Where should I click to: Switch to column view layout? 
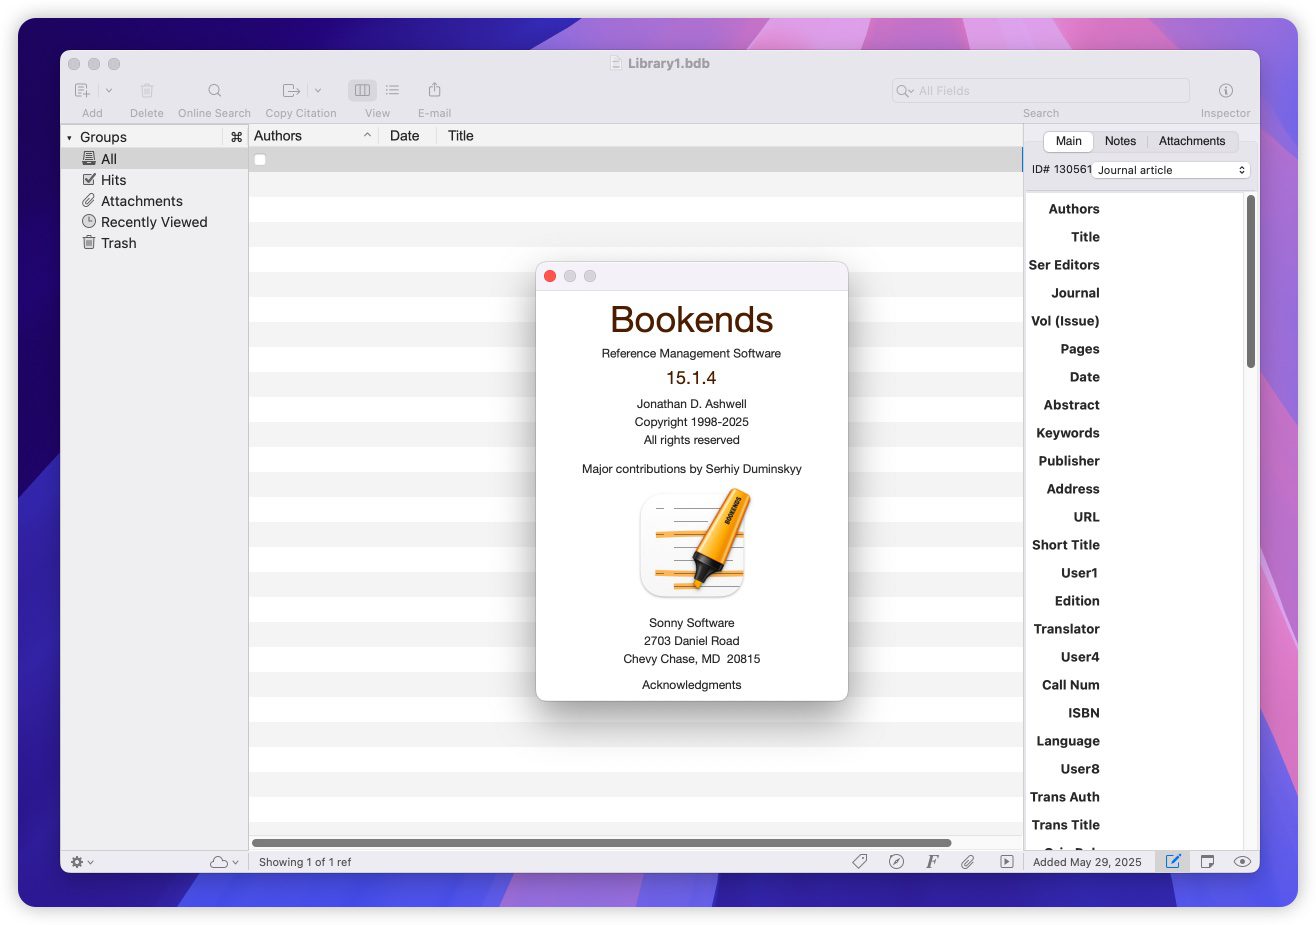362,90
